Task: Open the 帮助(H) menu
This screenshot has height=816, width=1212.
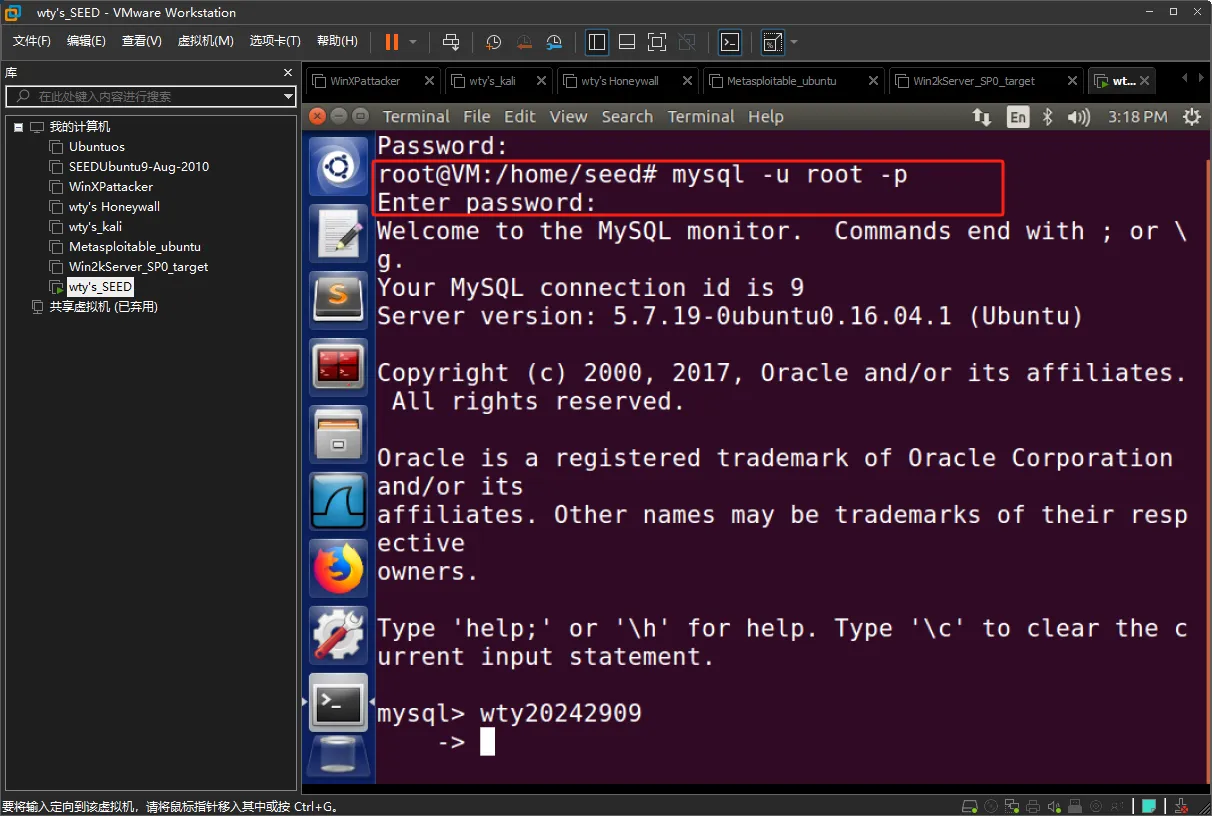Action: [337, 41]
